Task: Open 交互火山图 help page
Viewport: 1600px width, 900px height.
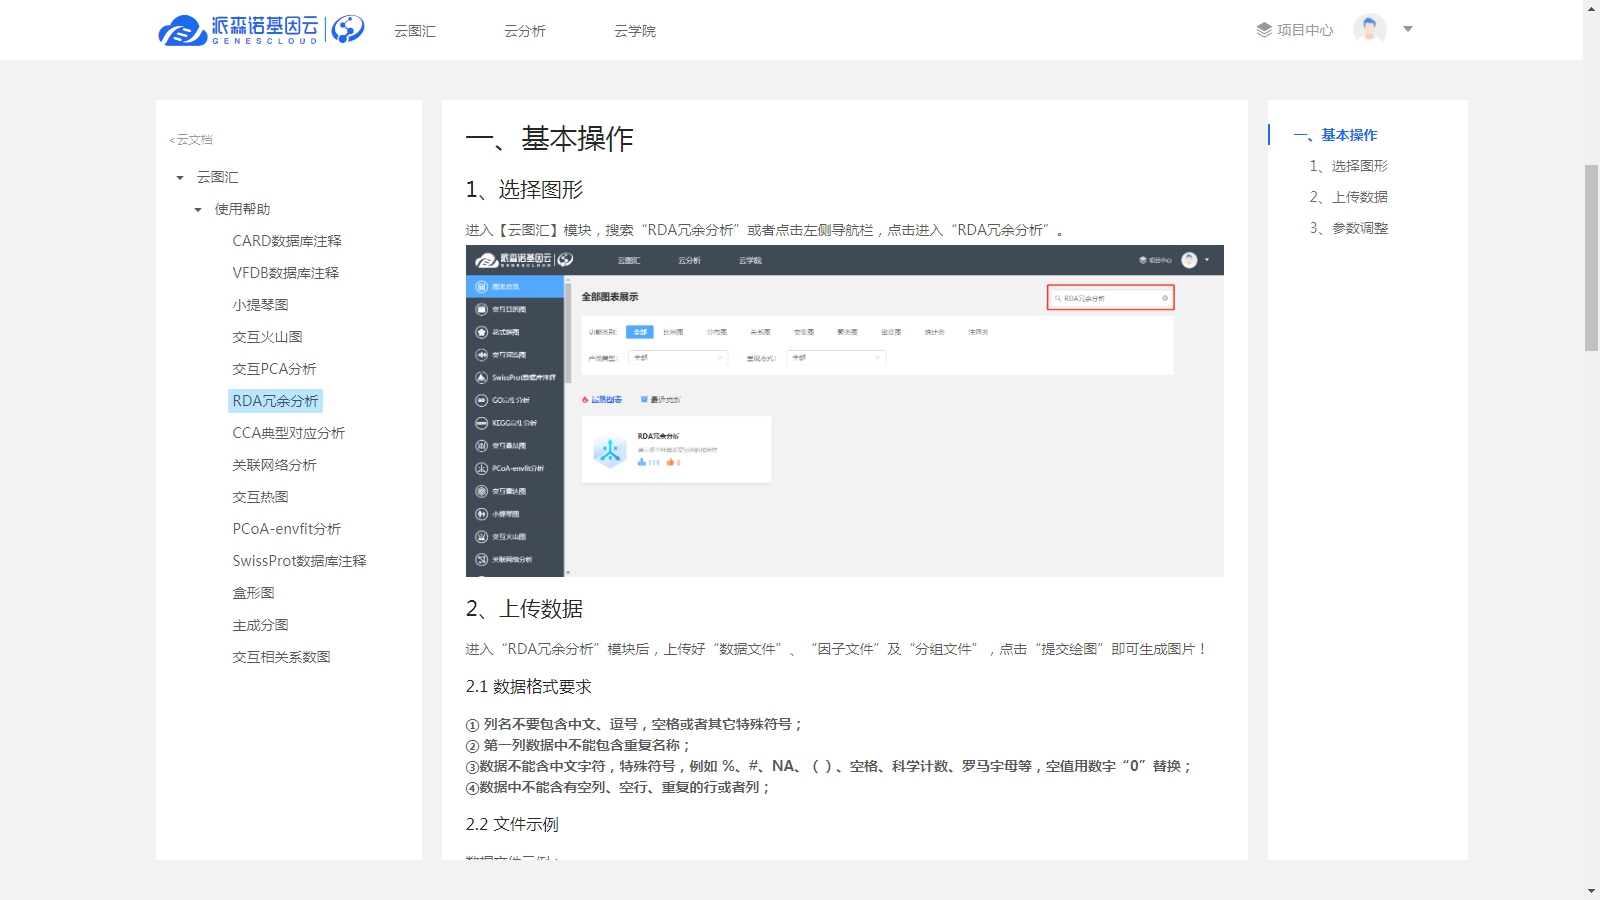Action: coord(267,337)
